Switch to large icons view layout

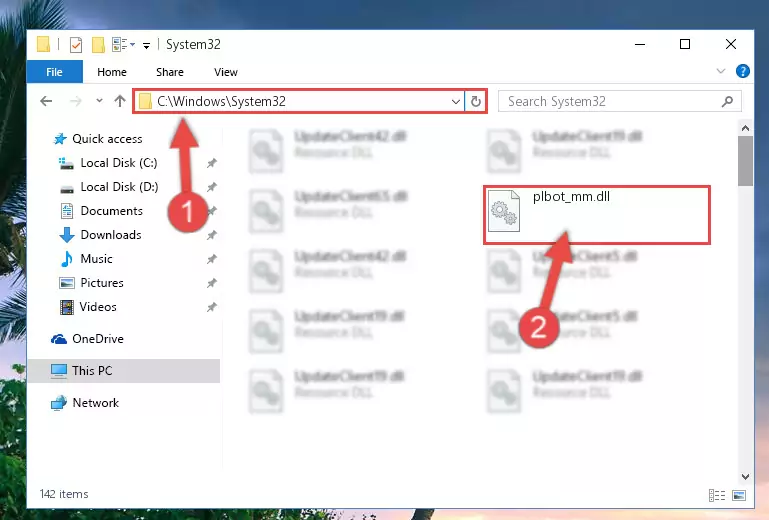tap(739, 495)
